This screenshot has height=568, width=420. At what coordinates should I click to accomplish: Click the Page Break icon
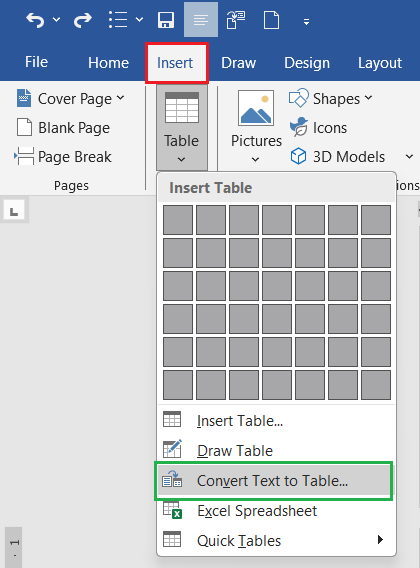coord(24,156)
